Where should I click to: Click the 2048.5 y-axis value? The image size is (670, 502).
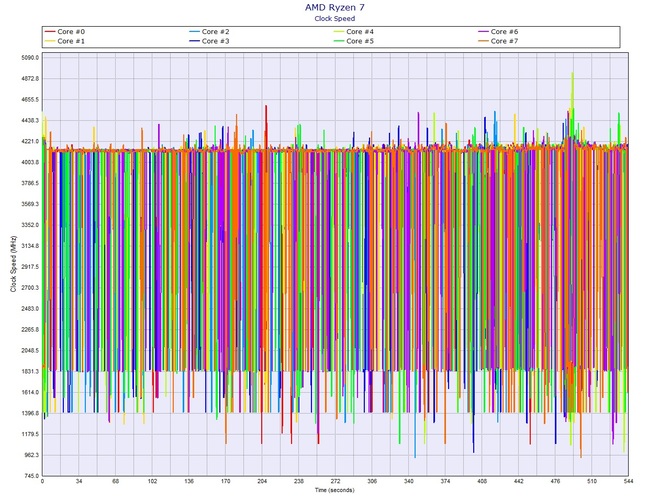pyautogui.click(x=30, y=351)
